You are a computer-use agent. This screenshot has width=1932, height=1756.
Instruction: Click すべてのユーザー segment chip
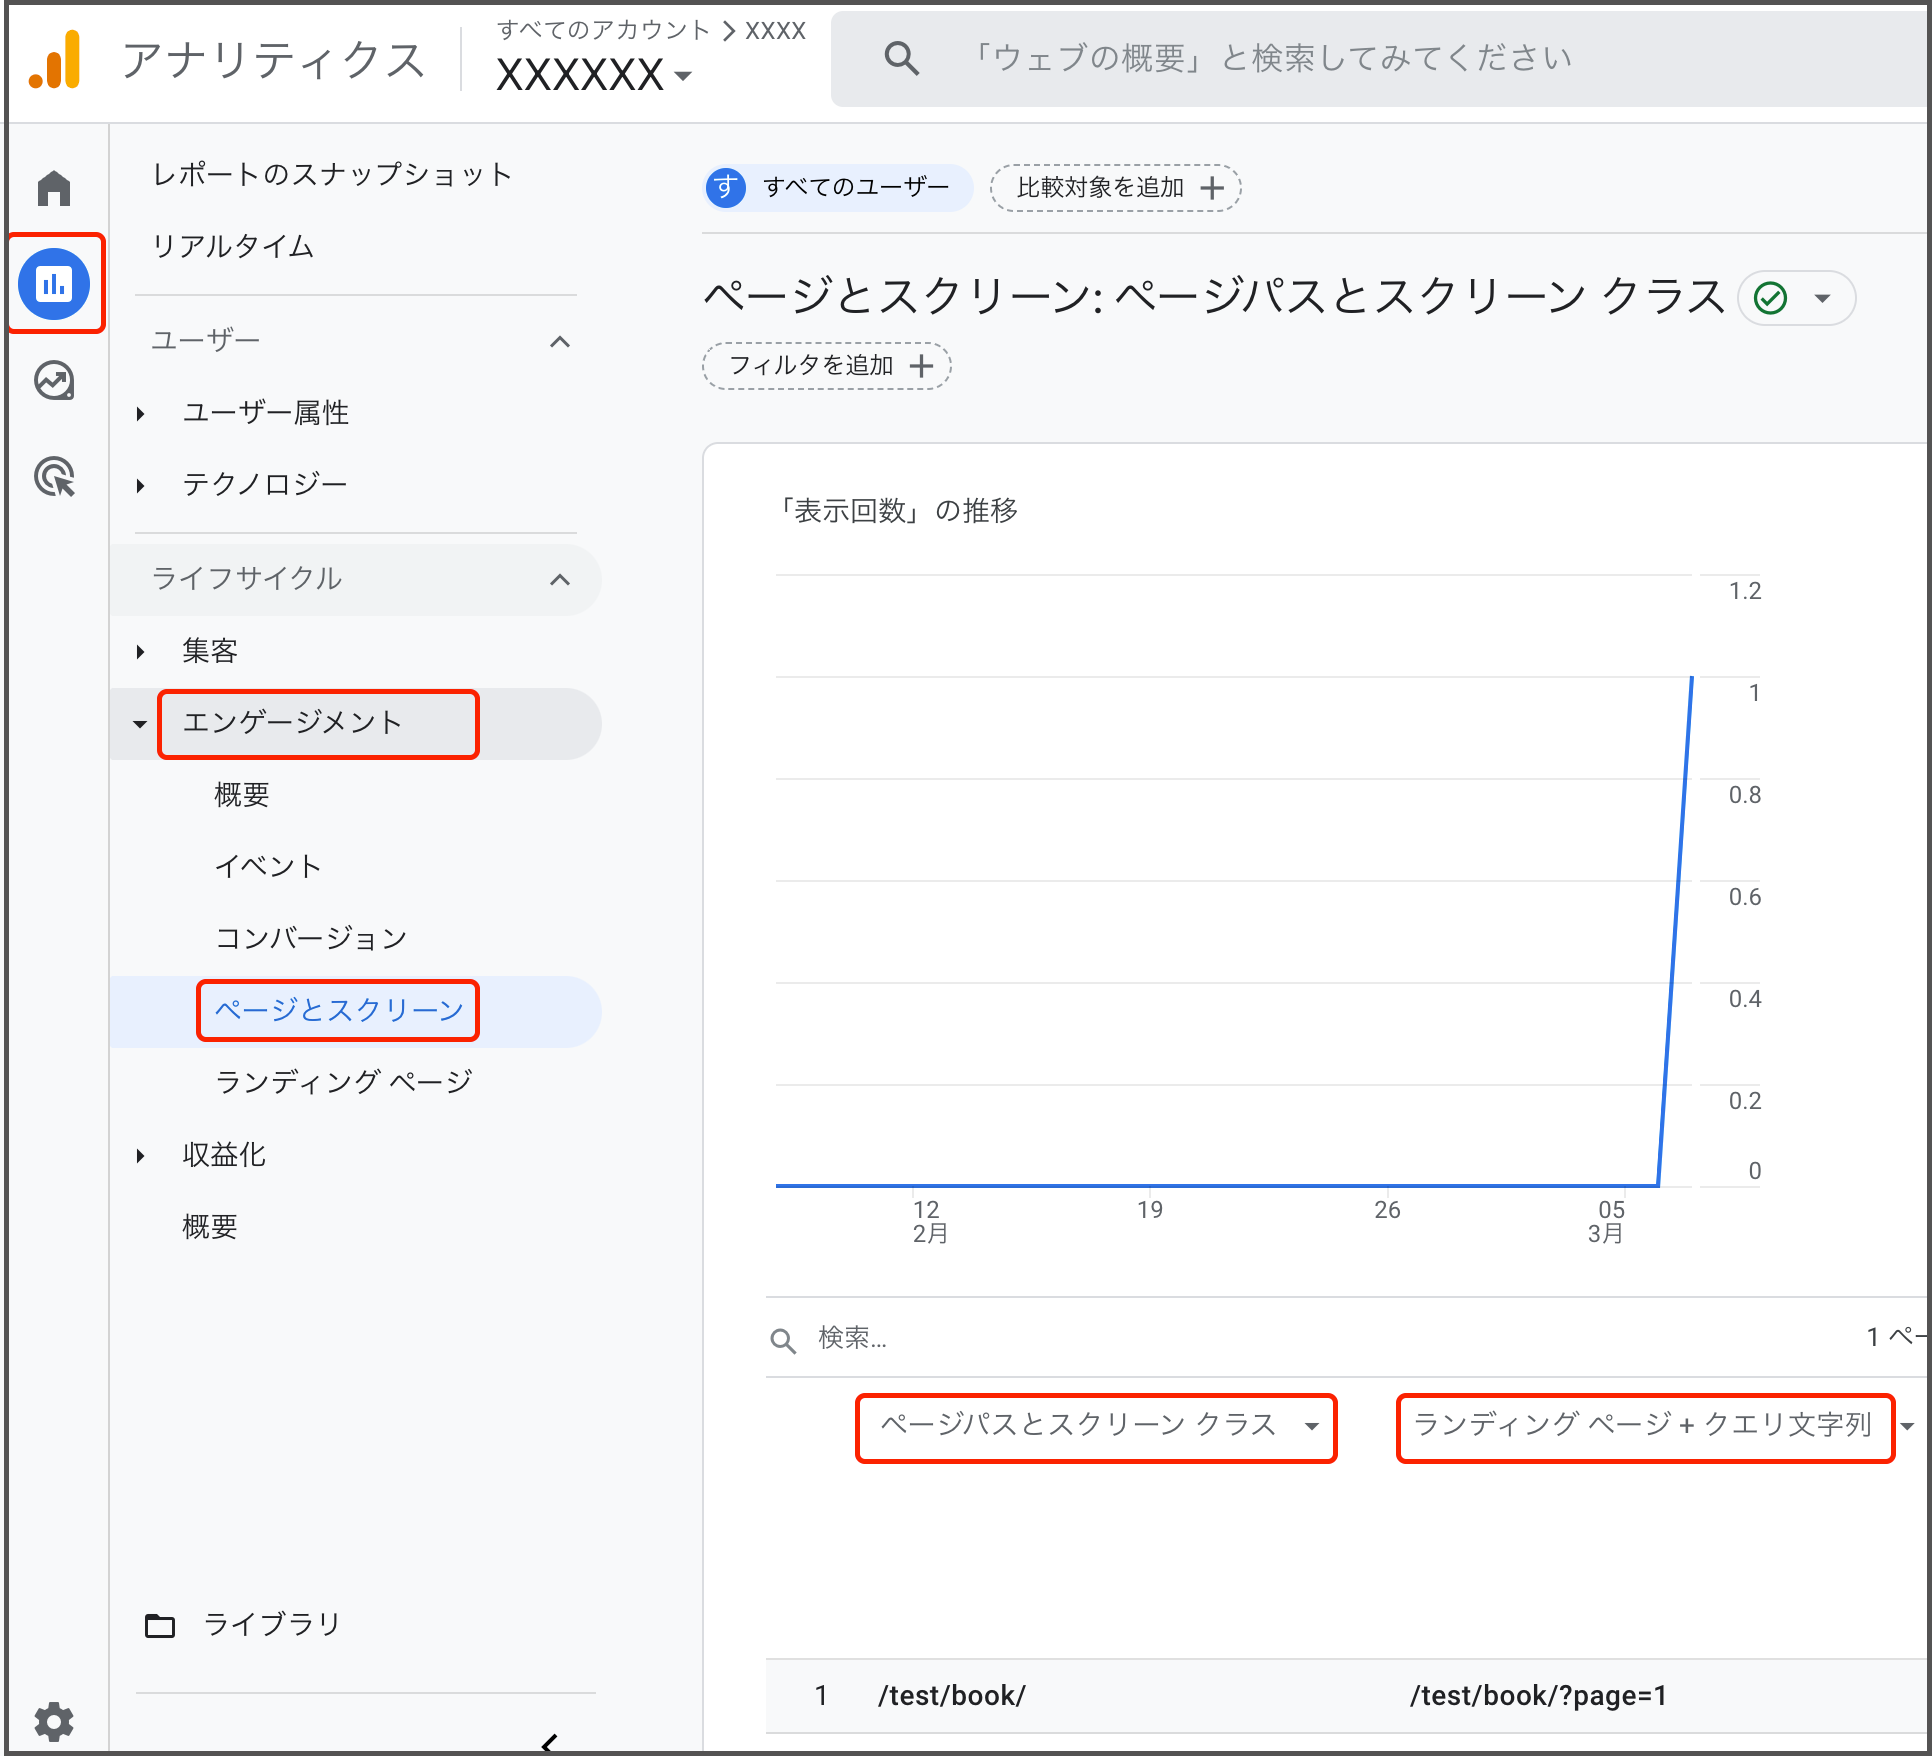coord(838,187)
